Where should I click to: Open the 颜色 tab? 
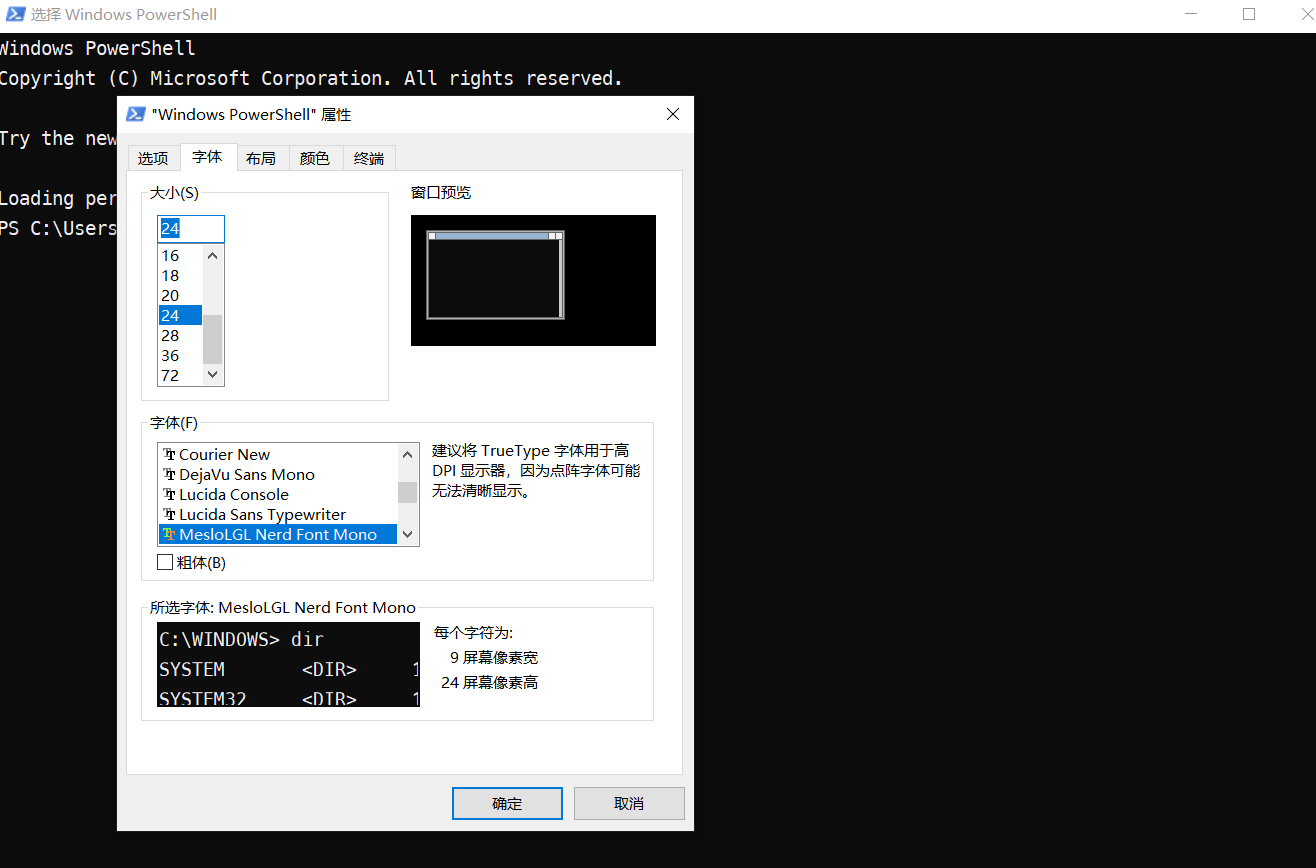tap(315, 158)
